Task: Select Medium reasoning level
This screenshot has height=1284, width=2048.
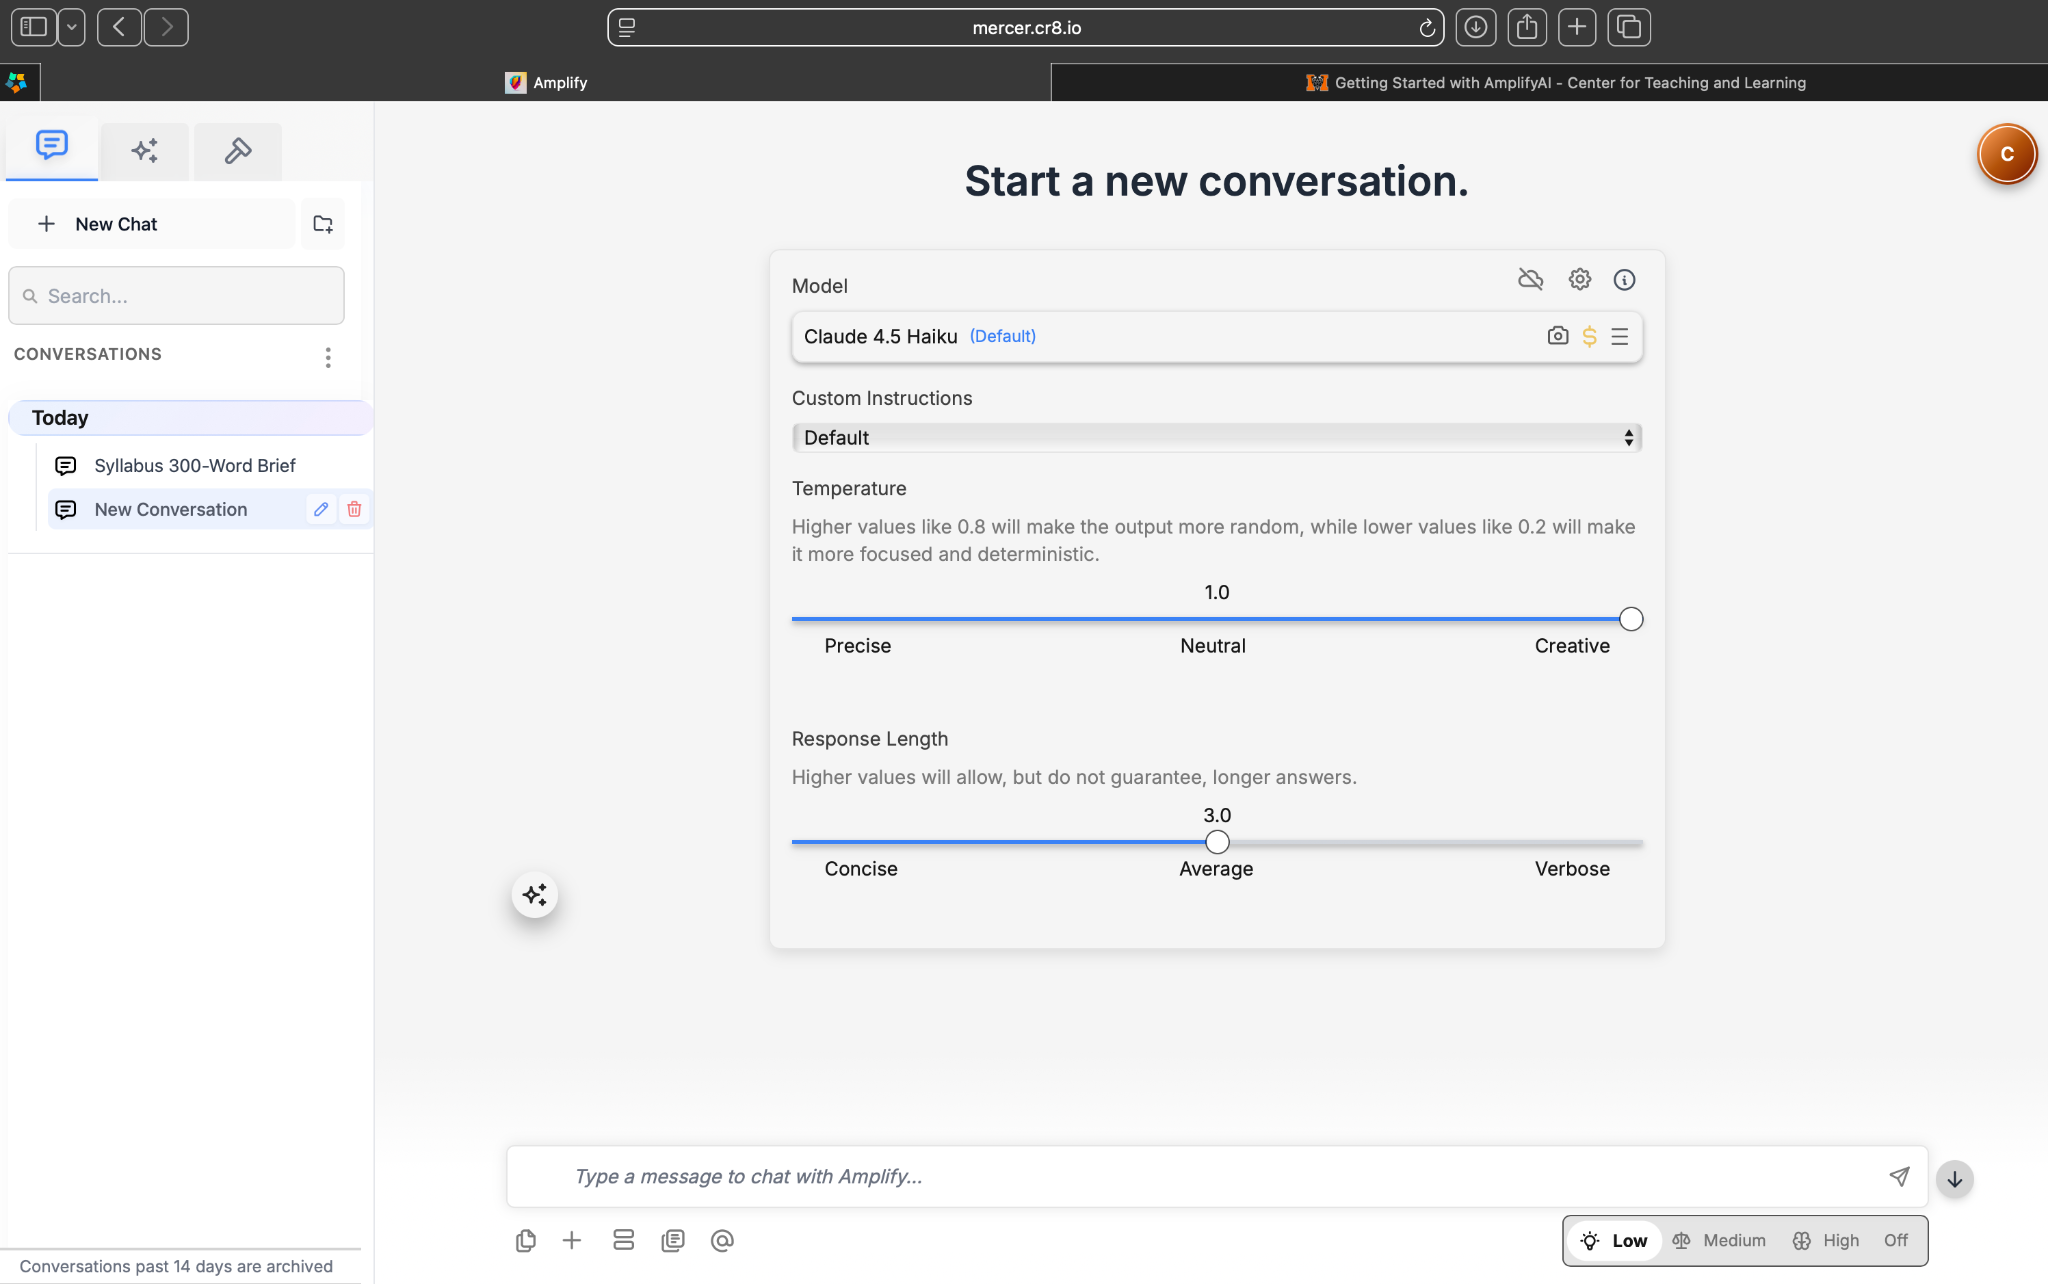Action: (1719, 1241)
